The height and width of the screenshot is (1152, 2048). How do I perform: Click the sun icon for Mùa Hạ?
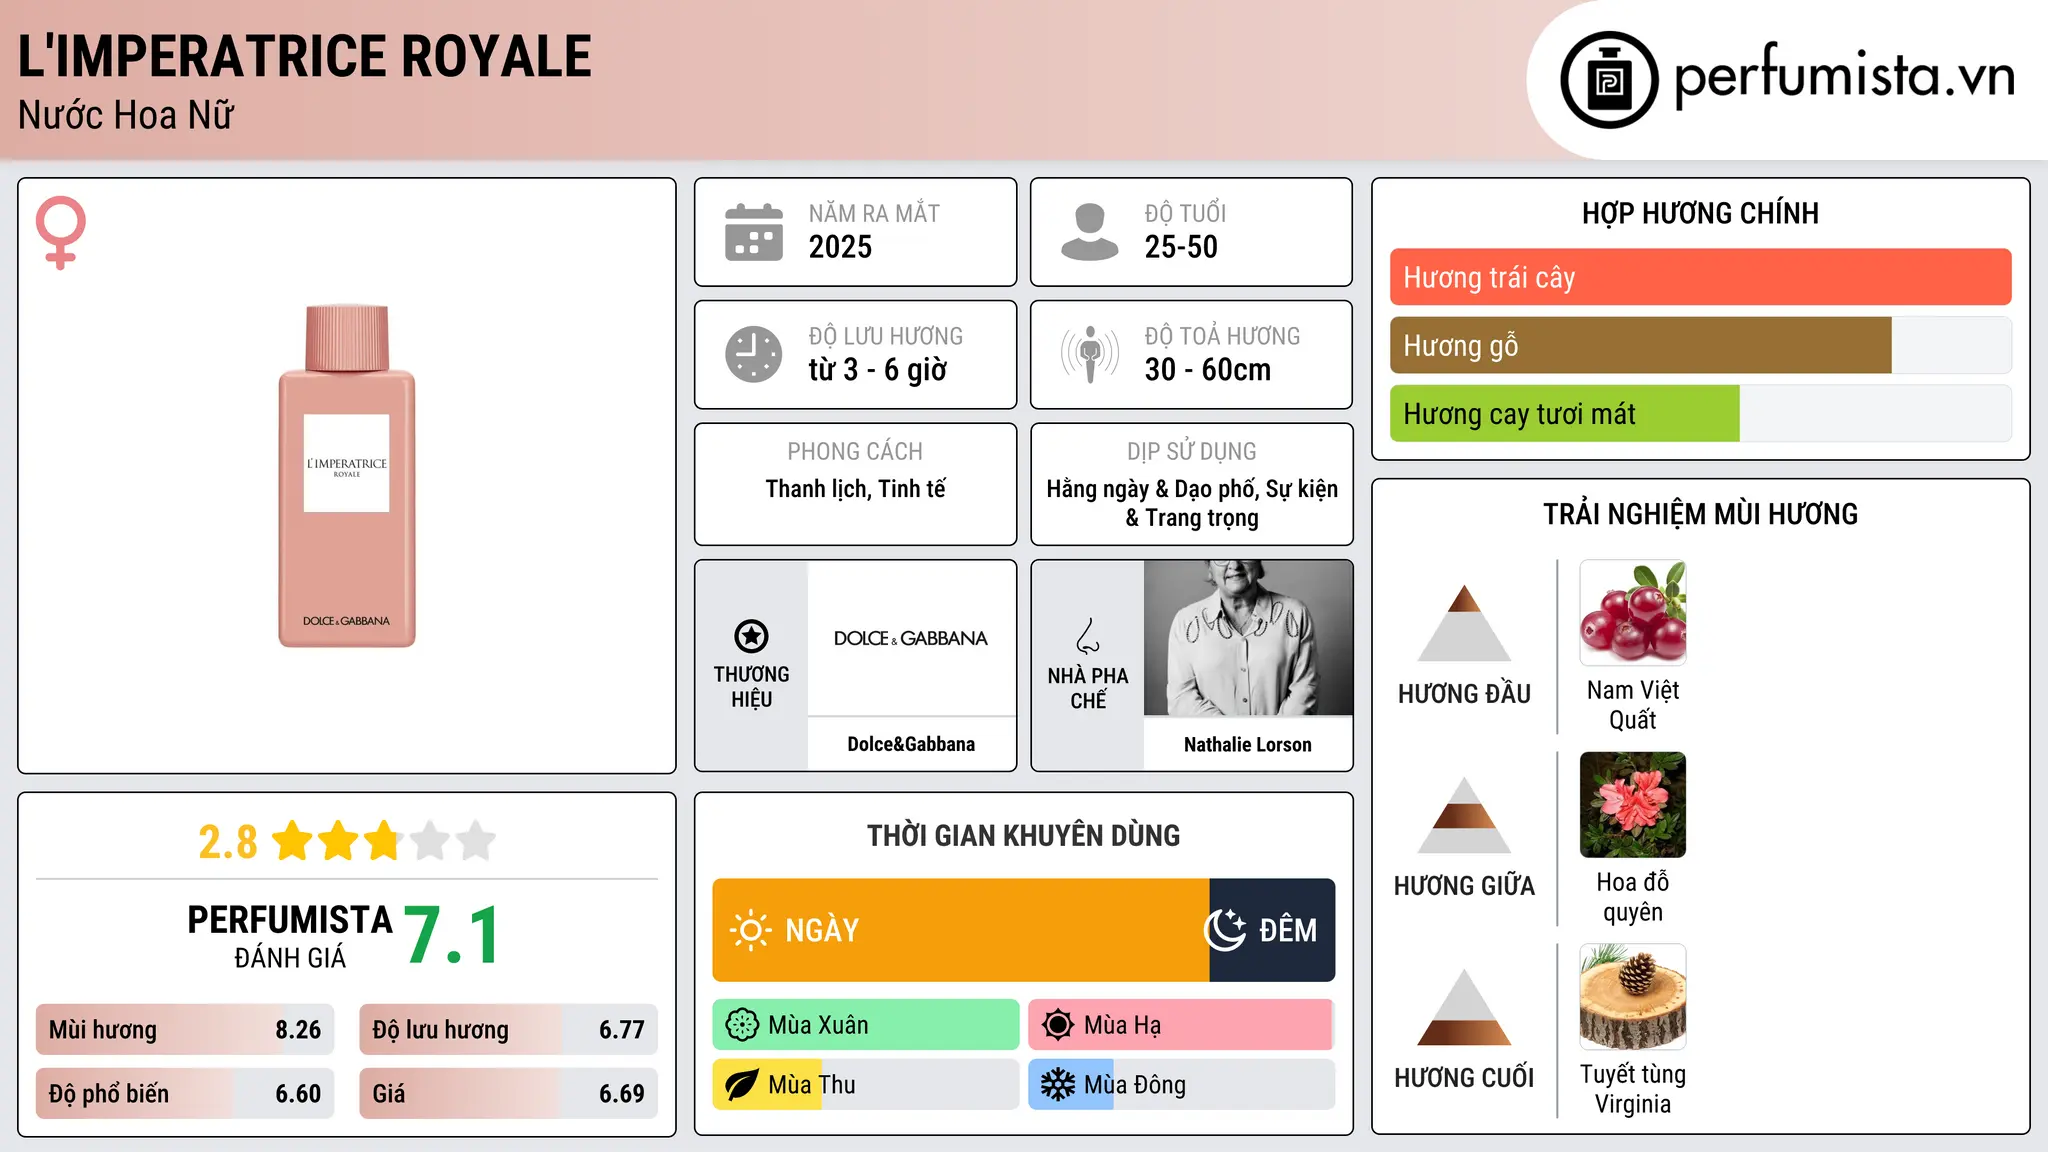pyautogui.click(x=1058, y=1025)
